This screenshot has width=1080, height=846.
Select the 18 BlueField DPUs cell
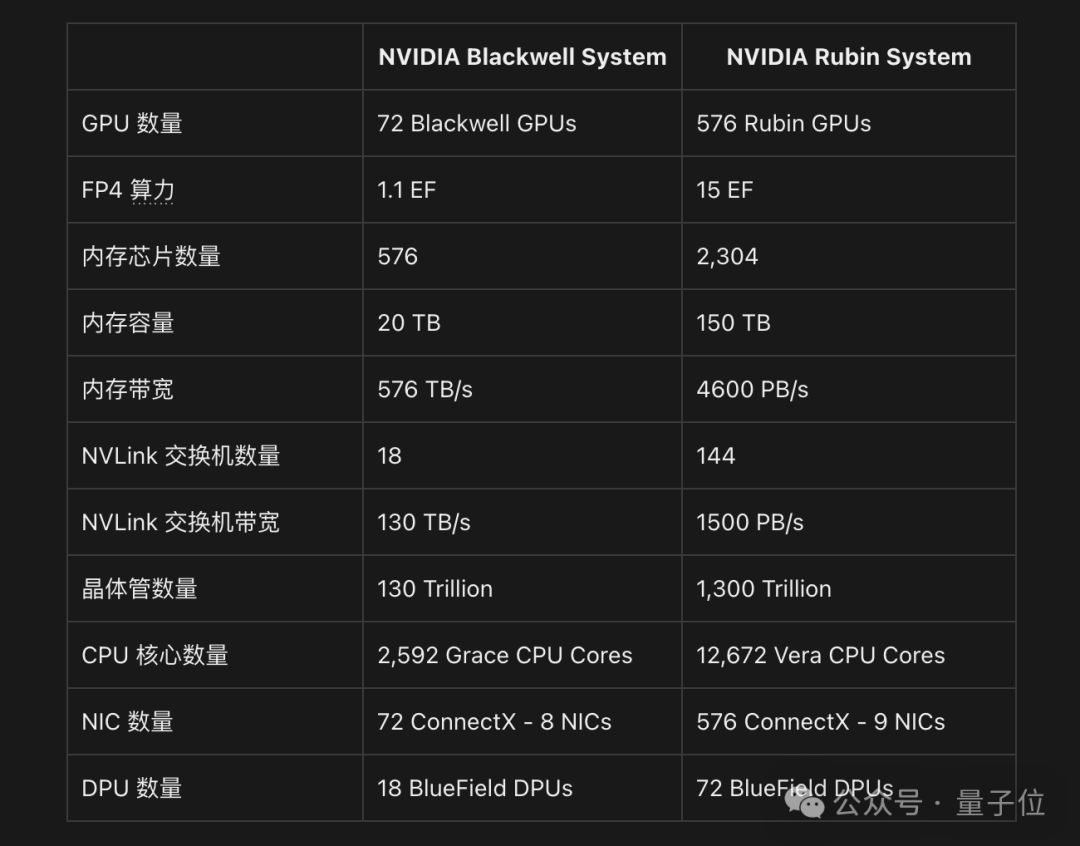475,788
